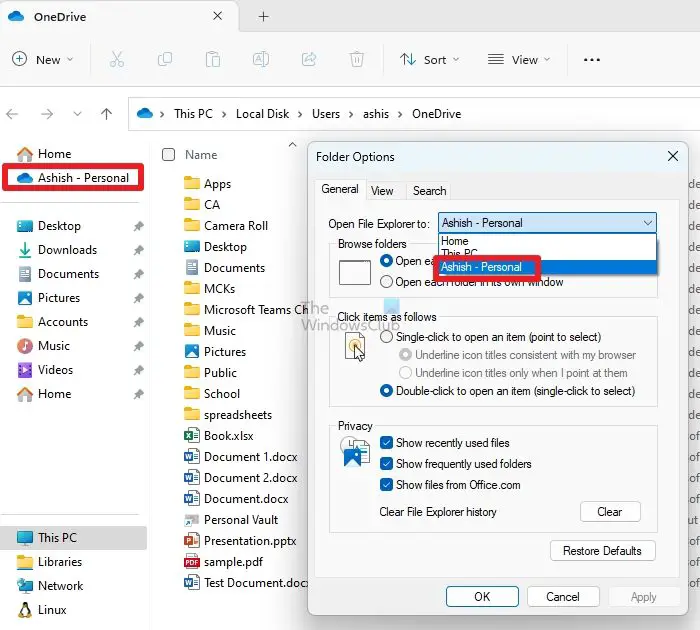Sort files by Name column header
Viewport: 700px width, 630px height.
click(201, 155)
